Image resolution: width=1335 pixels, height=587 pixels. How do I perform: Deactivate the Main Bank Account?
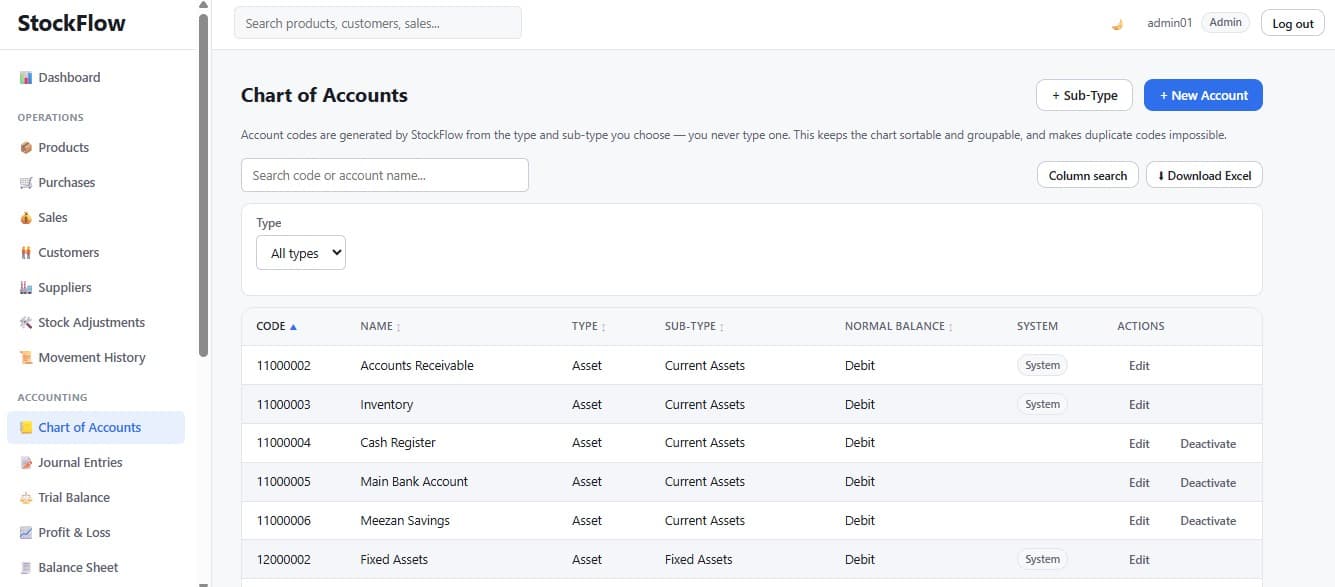pos(1208,483)
